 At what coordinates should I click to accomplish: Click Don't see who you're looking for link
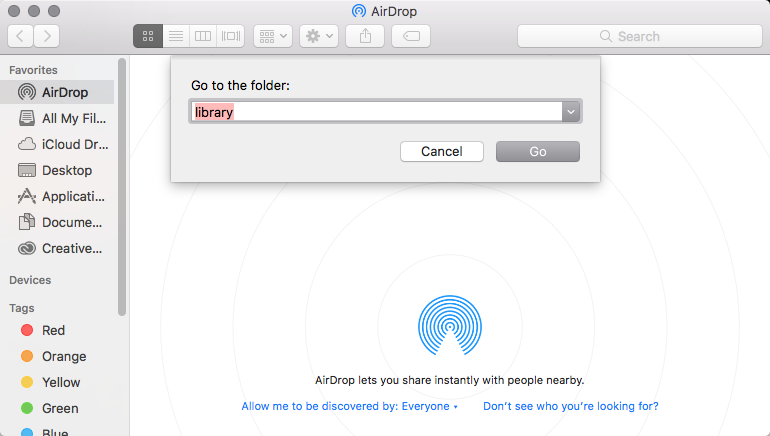click(x=571, y=407)
